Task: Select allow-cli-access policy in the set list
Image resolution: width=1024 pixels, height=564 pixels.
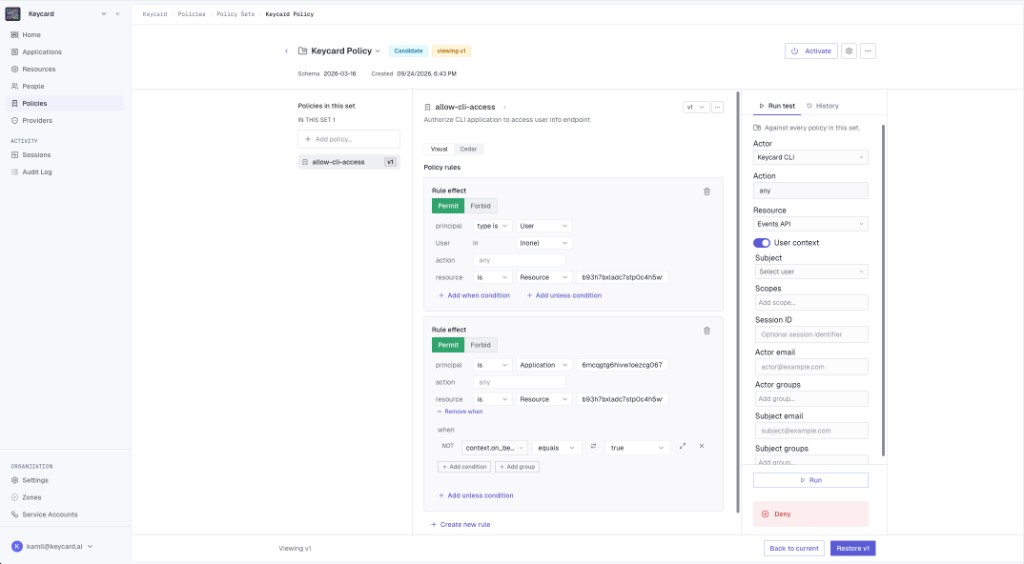Action: click(349, 162)
